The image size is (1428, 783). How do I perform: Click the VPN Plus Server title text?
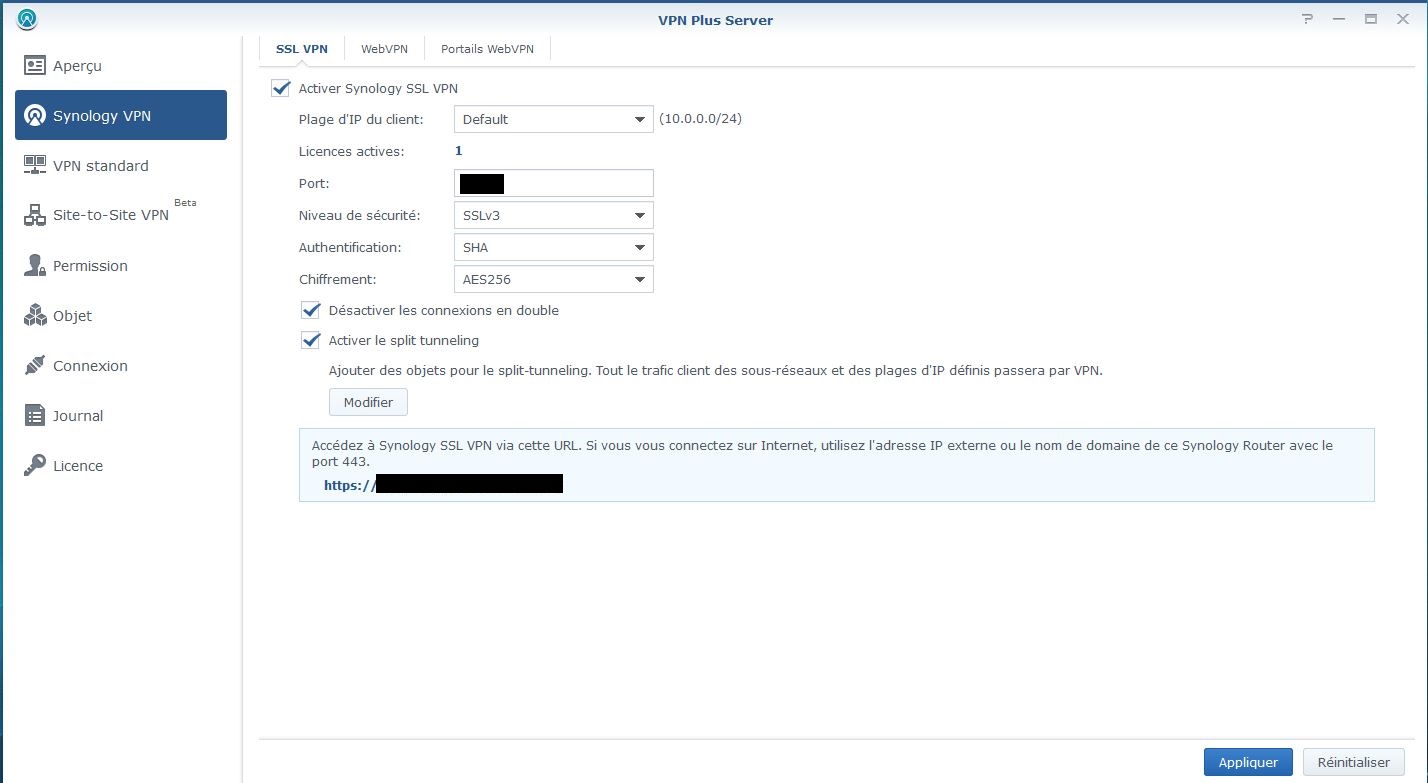click(x=714, y=20)
